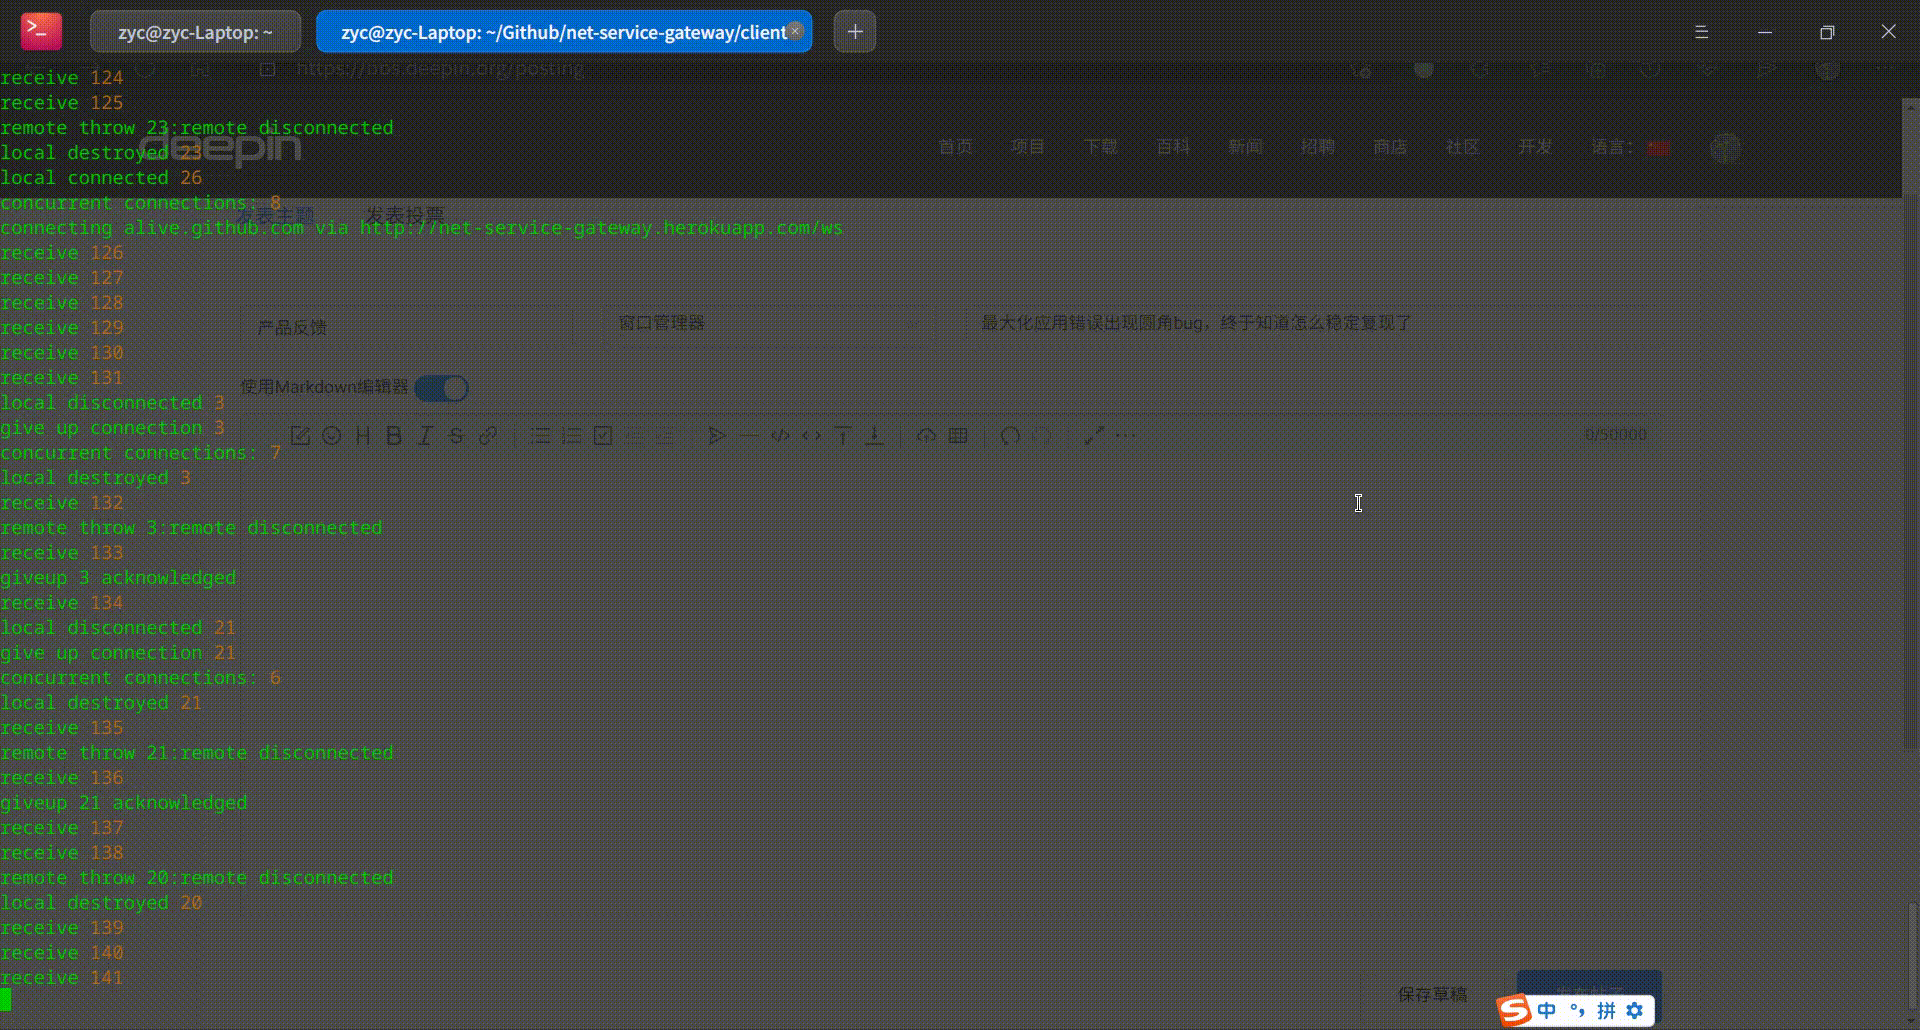The width and height of the screenshot is (1920, 1030).
Task: Insert a table using the table icon
Action: pyautogui.click(x=956, y=435)
